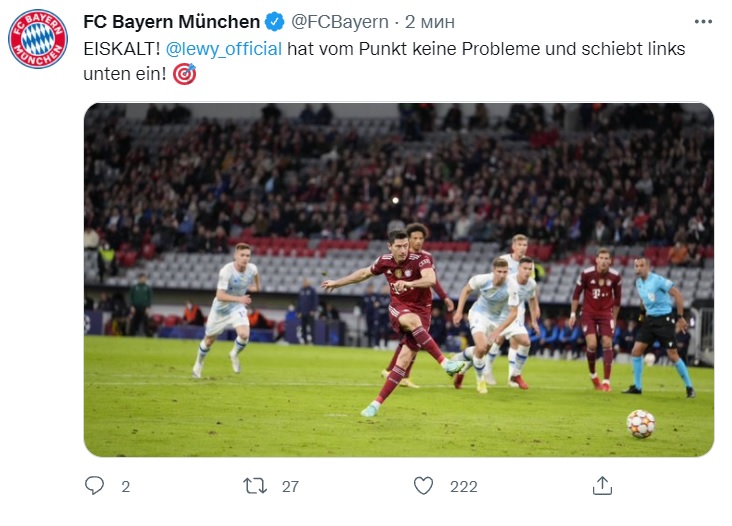Viewport: 732px width, 526px height.
Task: Visit the @FCBayern handle
Action: [x=340, y=21]
